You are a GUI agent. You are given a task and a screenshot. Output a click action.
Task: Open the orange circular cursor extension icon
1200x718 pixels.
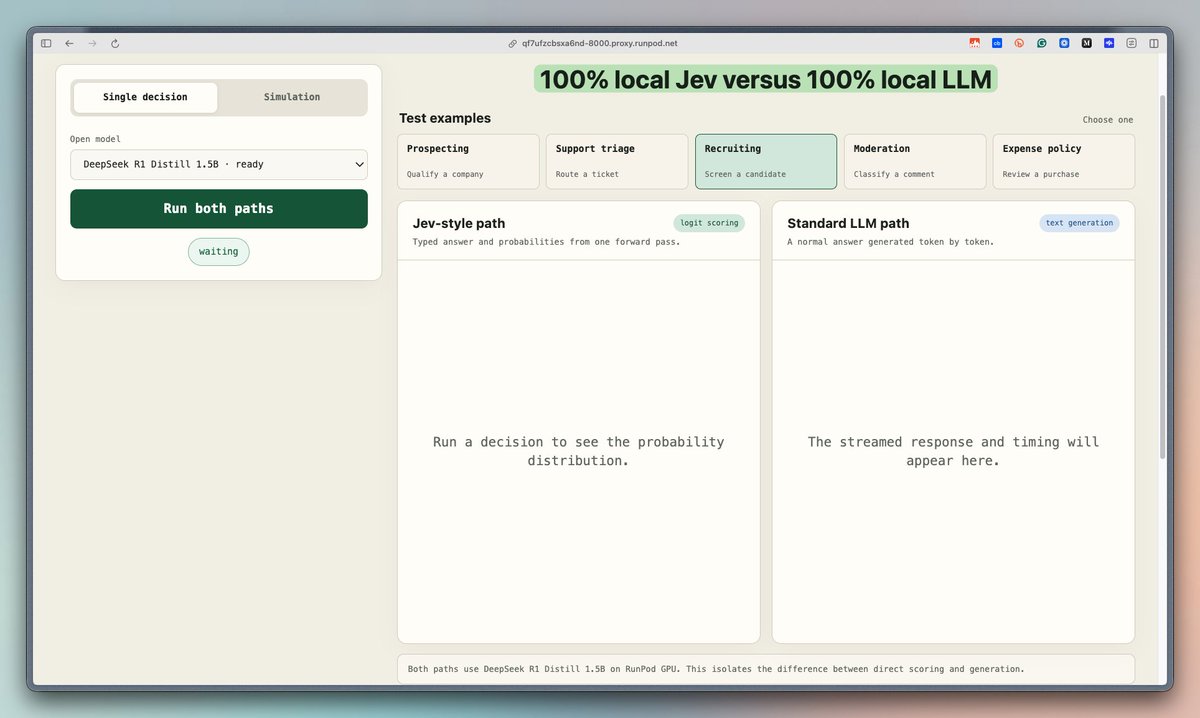(x=1020, y=44)
